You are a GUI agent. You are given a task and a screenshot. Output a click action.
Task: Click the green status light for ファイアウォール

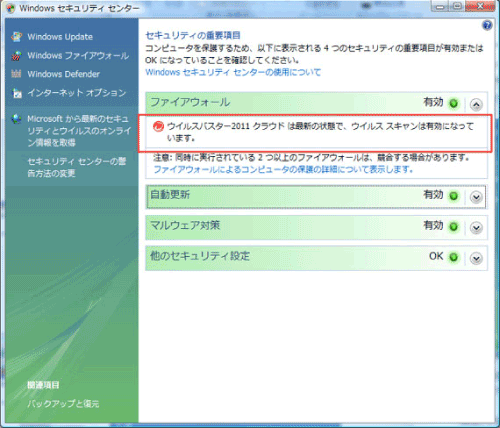click(453, 103)
